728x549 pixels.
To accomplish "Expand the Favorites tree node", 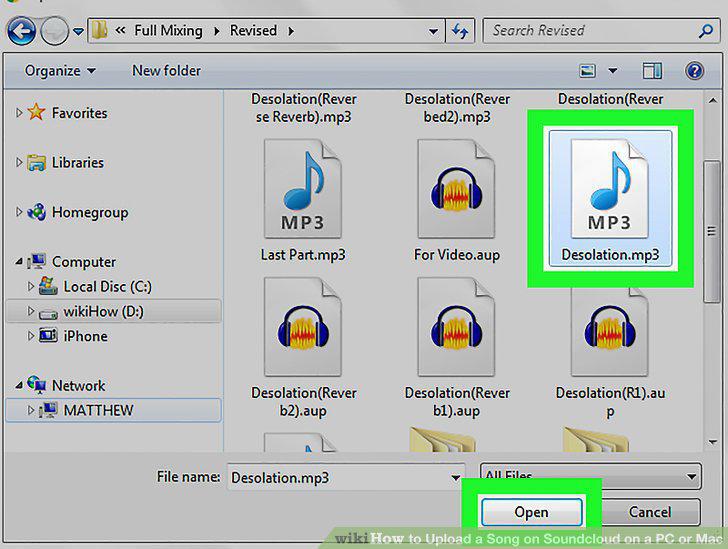I will tap(19, 113).
